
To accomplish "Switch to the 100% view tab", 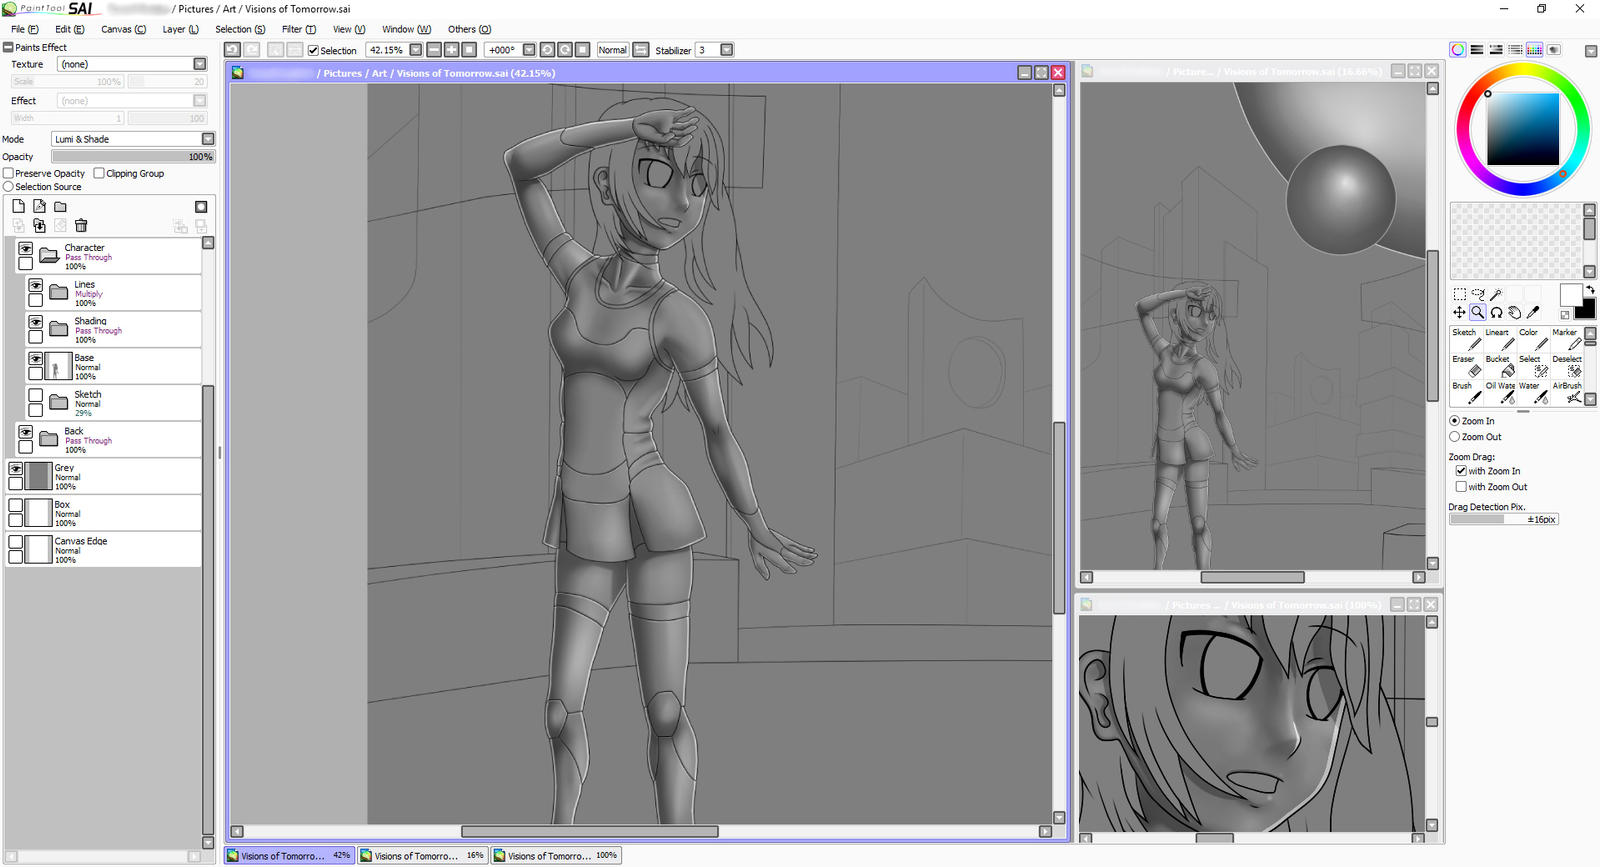I will (x=556, y=855).
